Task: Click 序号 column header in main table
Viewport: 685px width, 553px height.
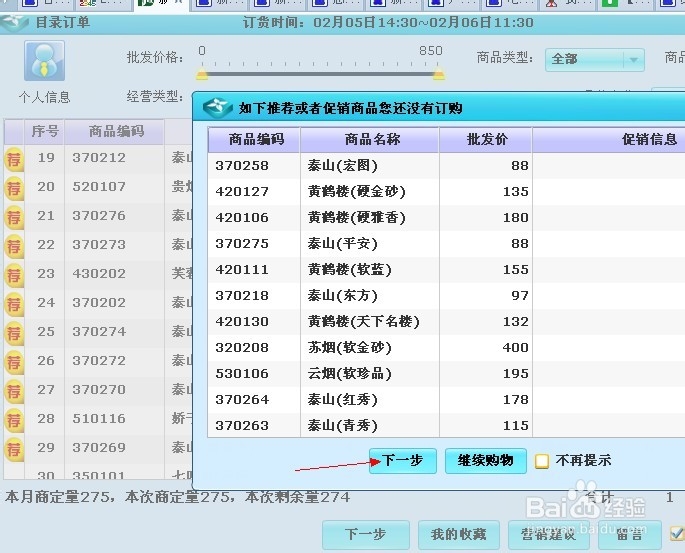Action: point(45,131)
